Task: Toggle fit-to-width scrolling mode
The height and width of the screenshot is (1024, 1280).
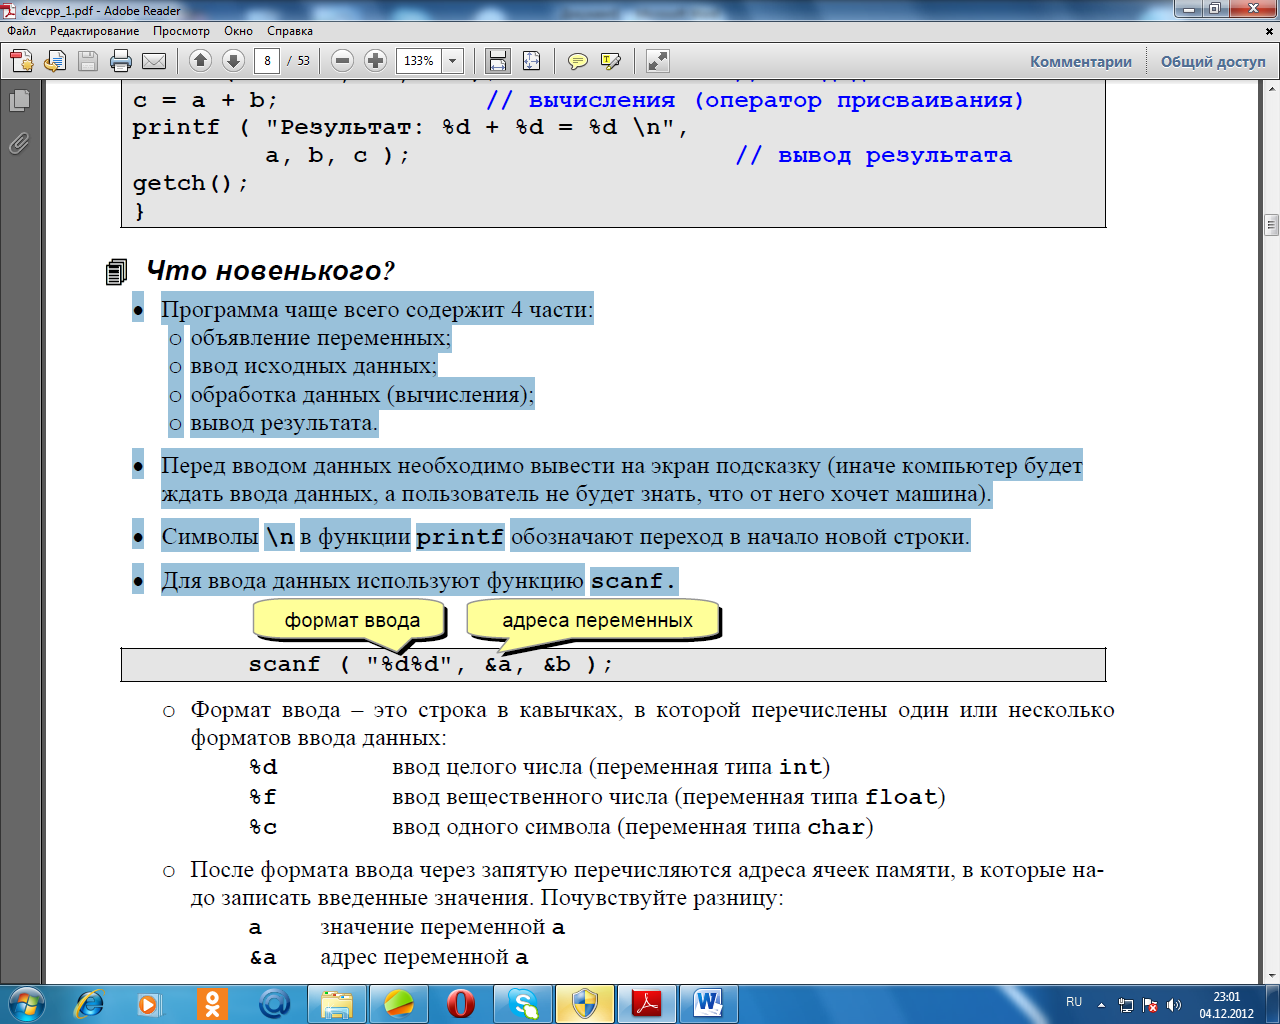Action: pos(497,61)
